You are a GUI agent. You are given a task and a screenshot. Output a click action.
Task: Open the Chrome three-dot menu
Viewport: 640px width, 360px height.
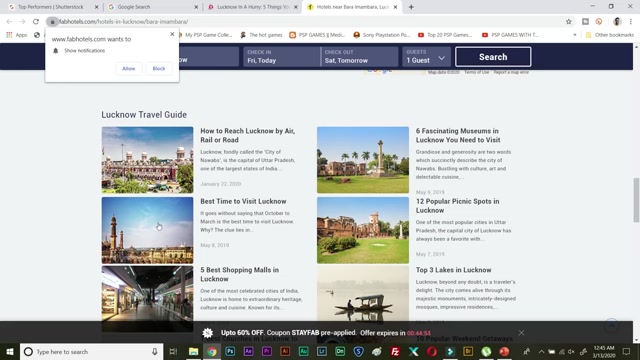click(x=631, y=22)
